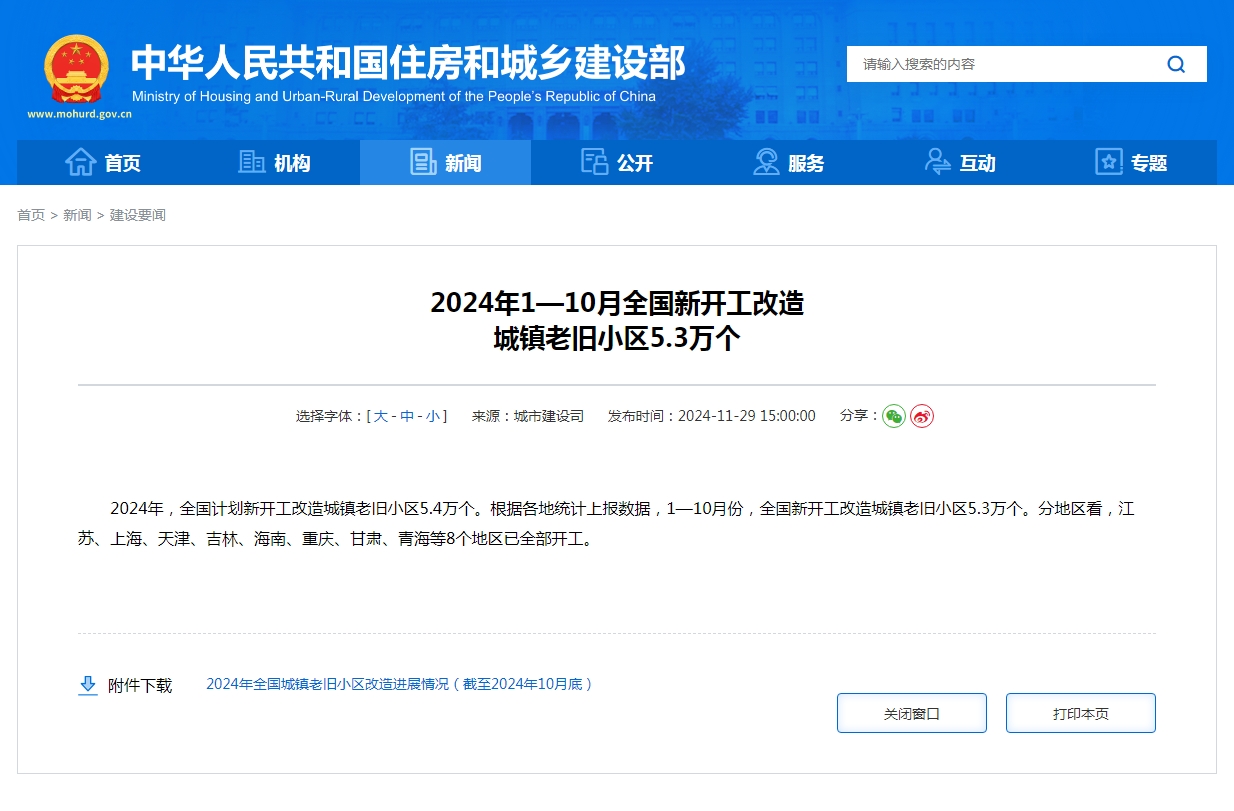Screen dimensions: 1234x811
Task: Open the 新闻 navigation tab
Action: click(446, 162)
